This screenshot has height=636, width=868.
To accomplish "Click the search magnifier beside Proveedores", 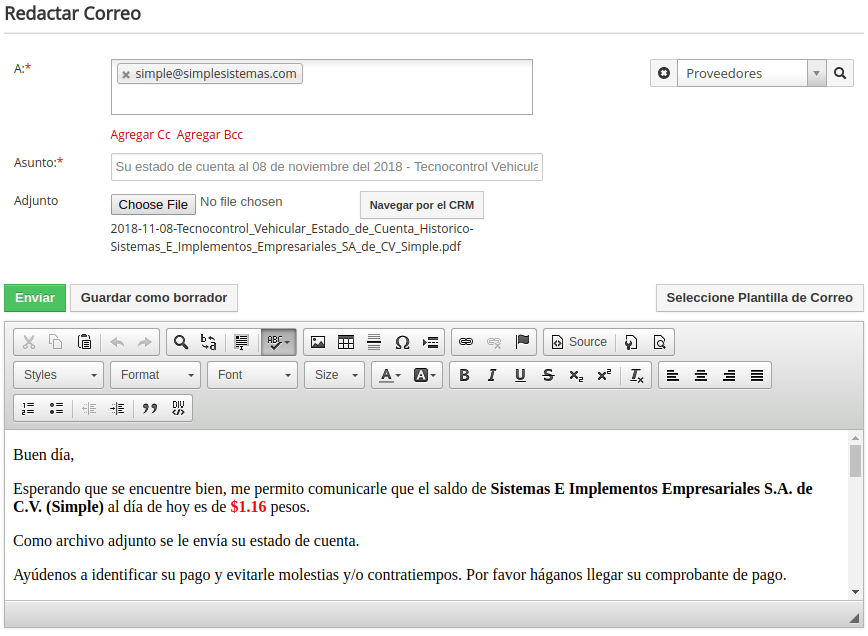I will coord(840,73).
